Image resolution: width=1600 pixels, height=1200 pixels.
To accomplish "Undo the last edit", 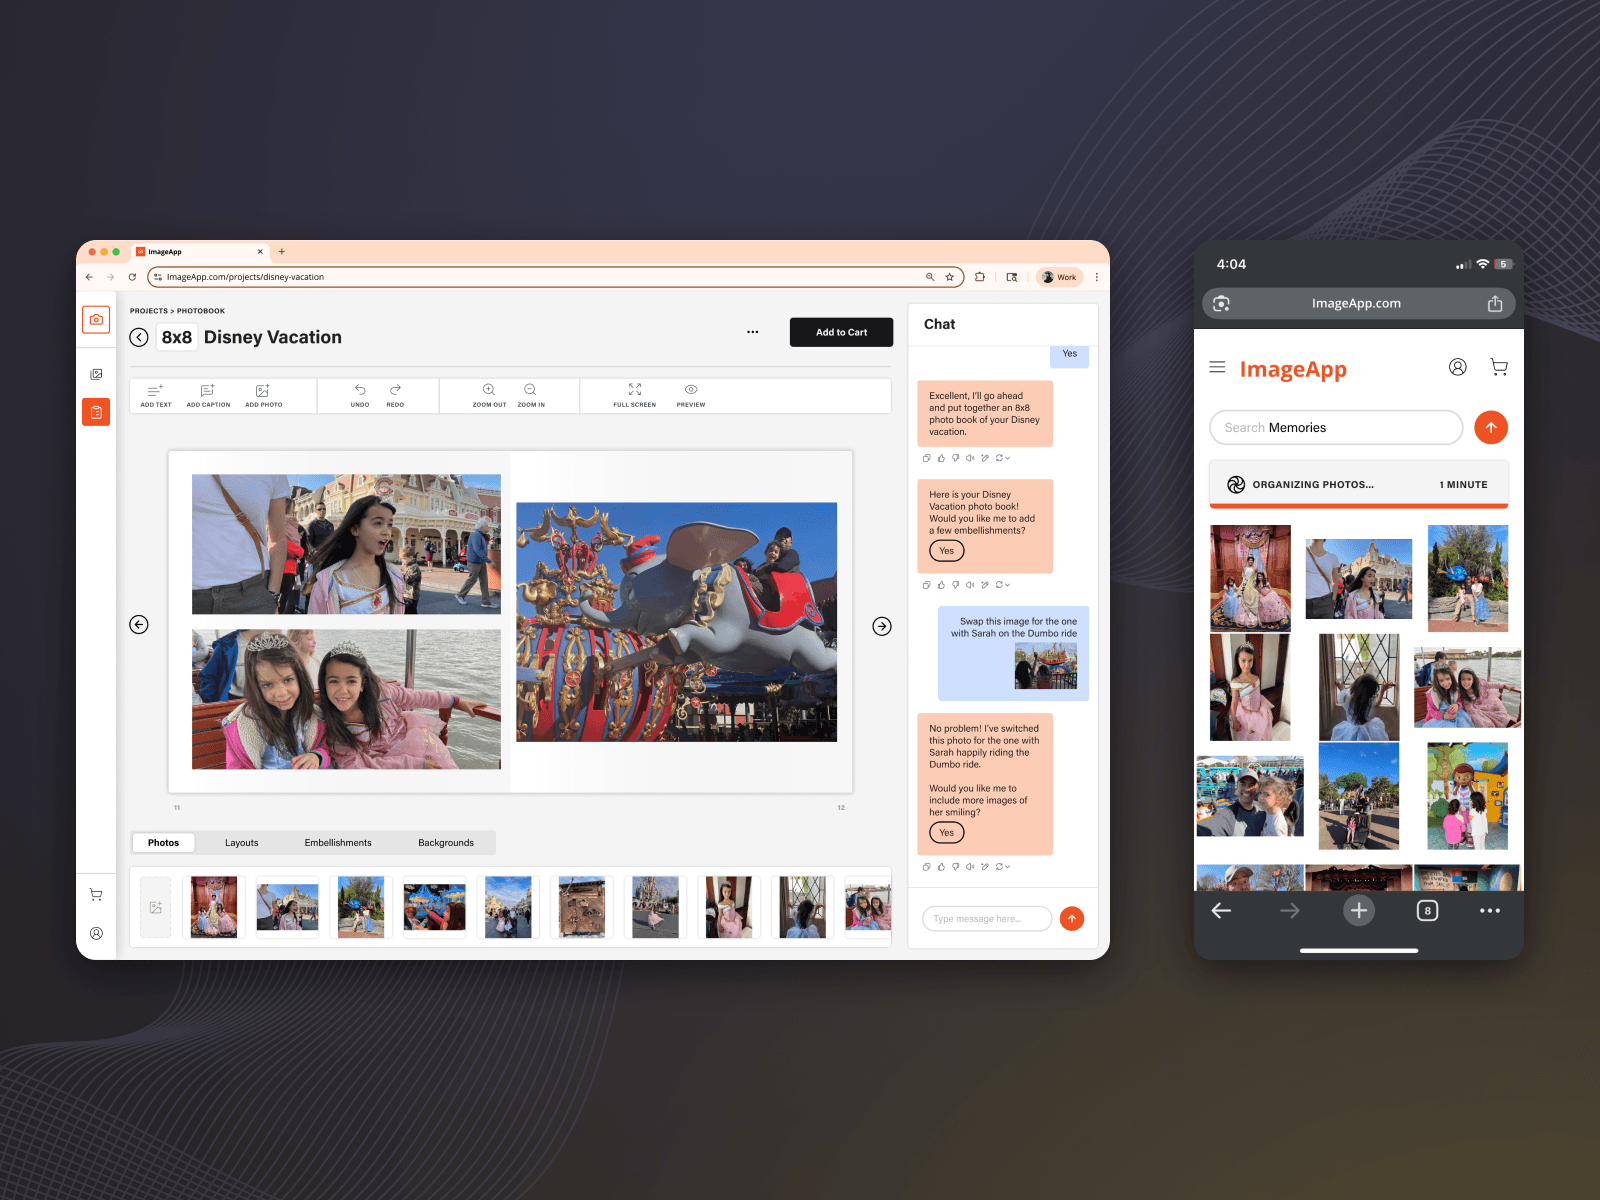I will click(360, 390).
